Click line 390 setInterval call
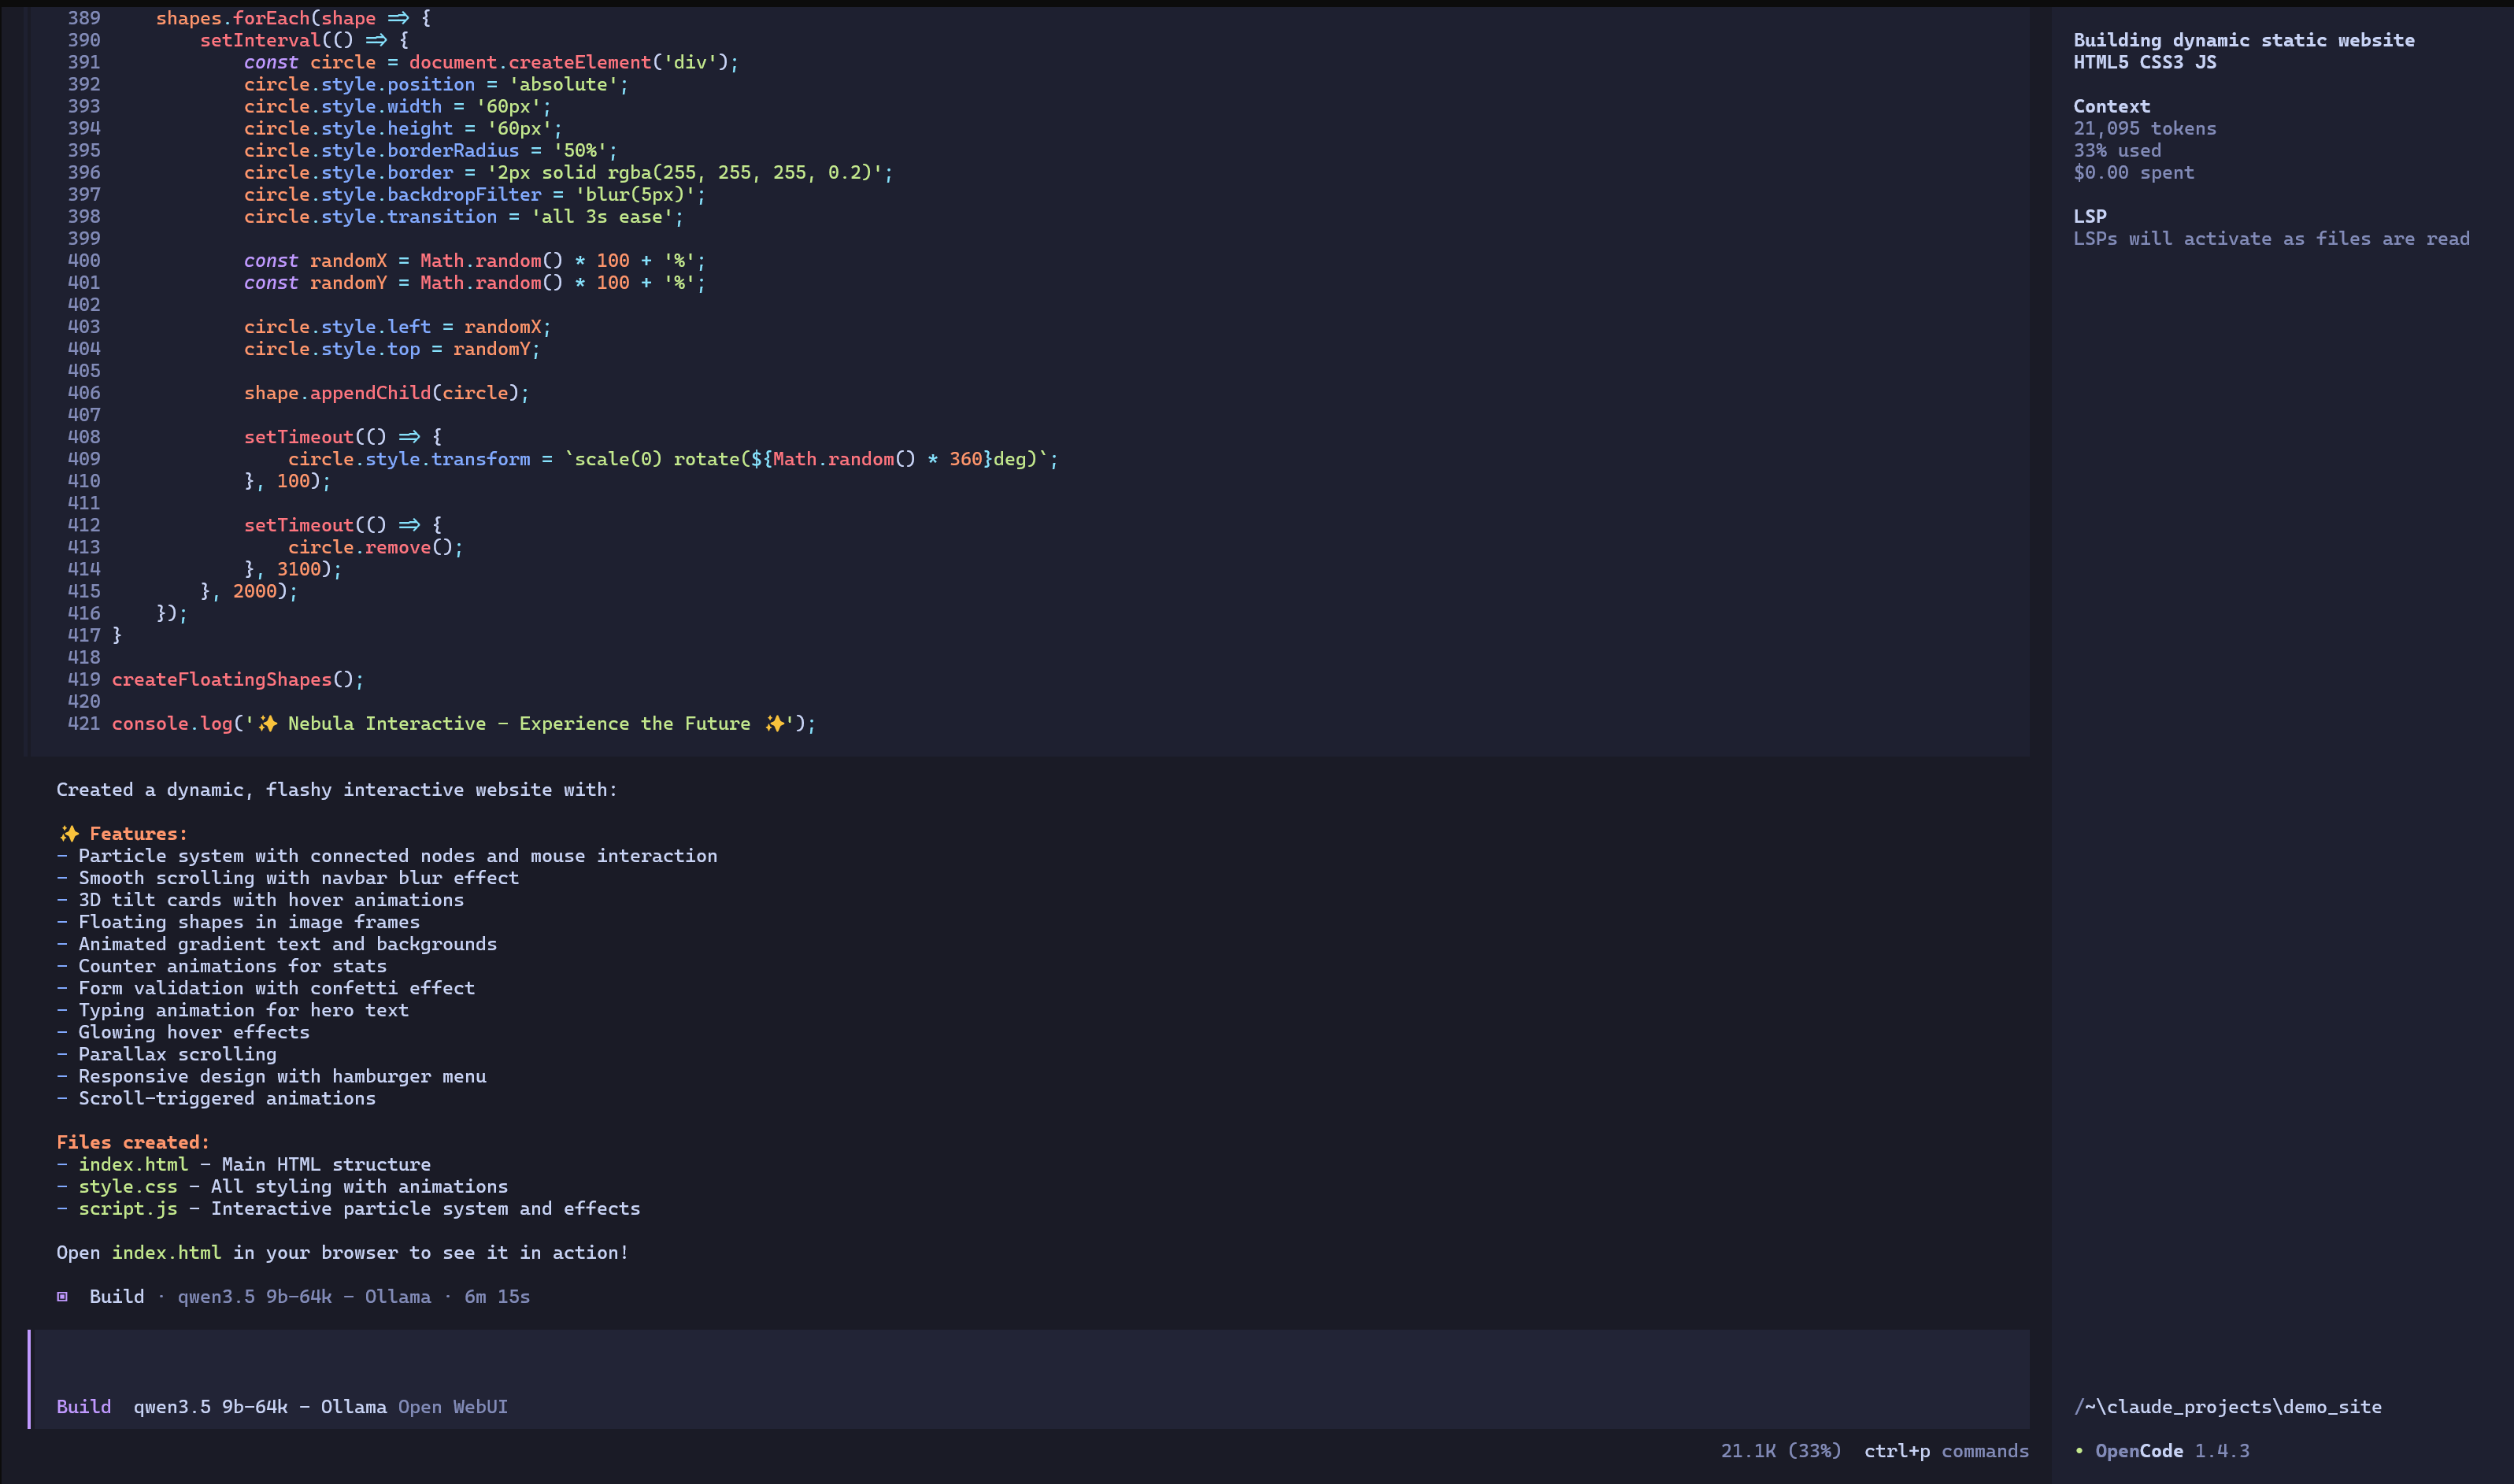Screen dimensions: 2514x1484 pyautogui.click(x=304, y=40)
